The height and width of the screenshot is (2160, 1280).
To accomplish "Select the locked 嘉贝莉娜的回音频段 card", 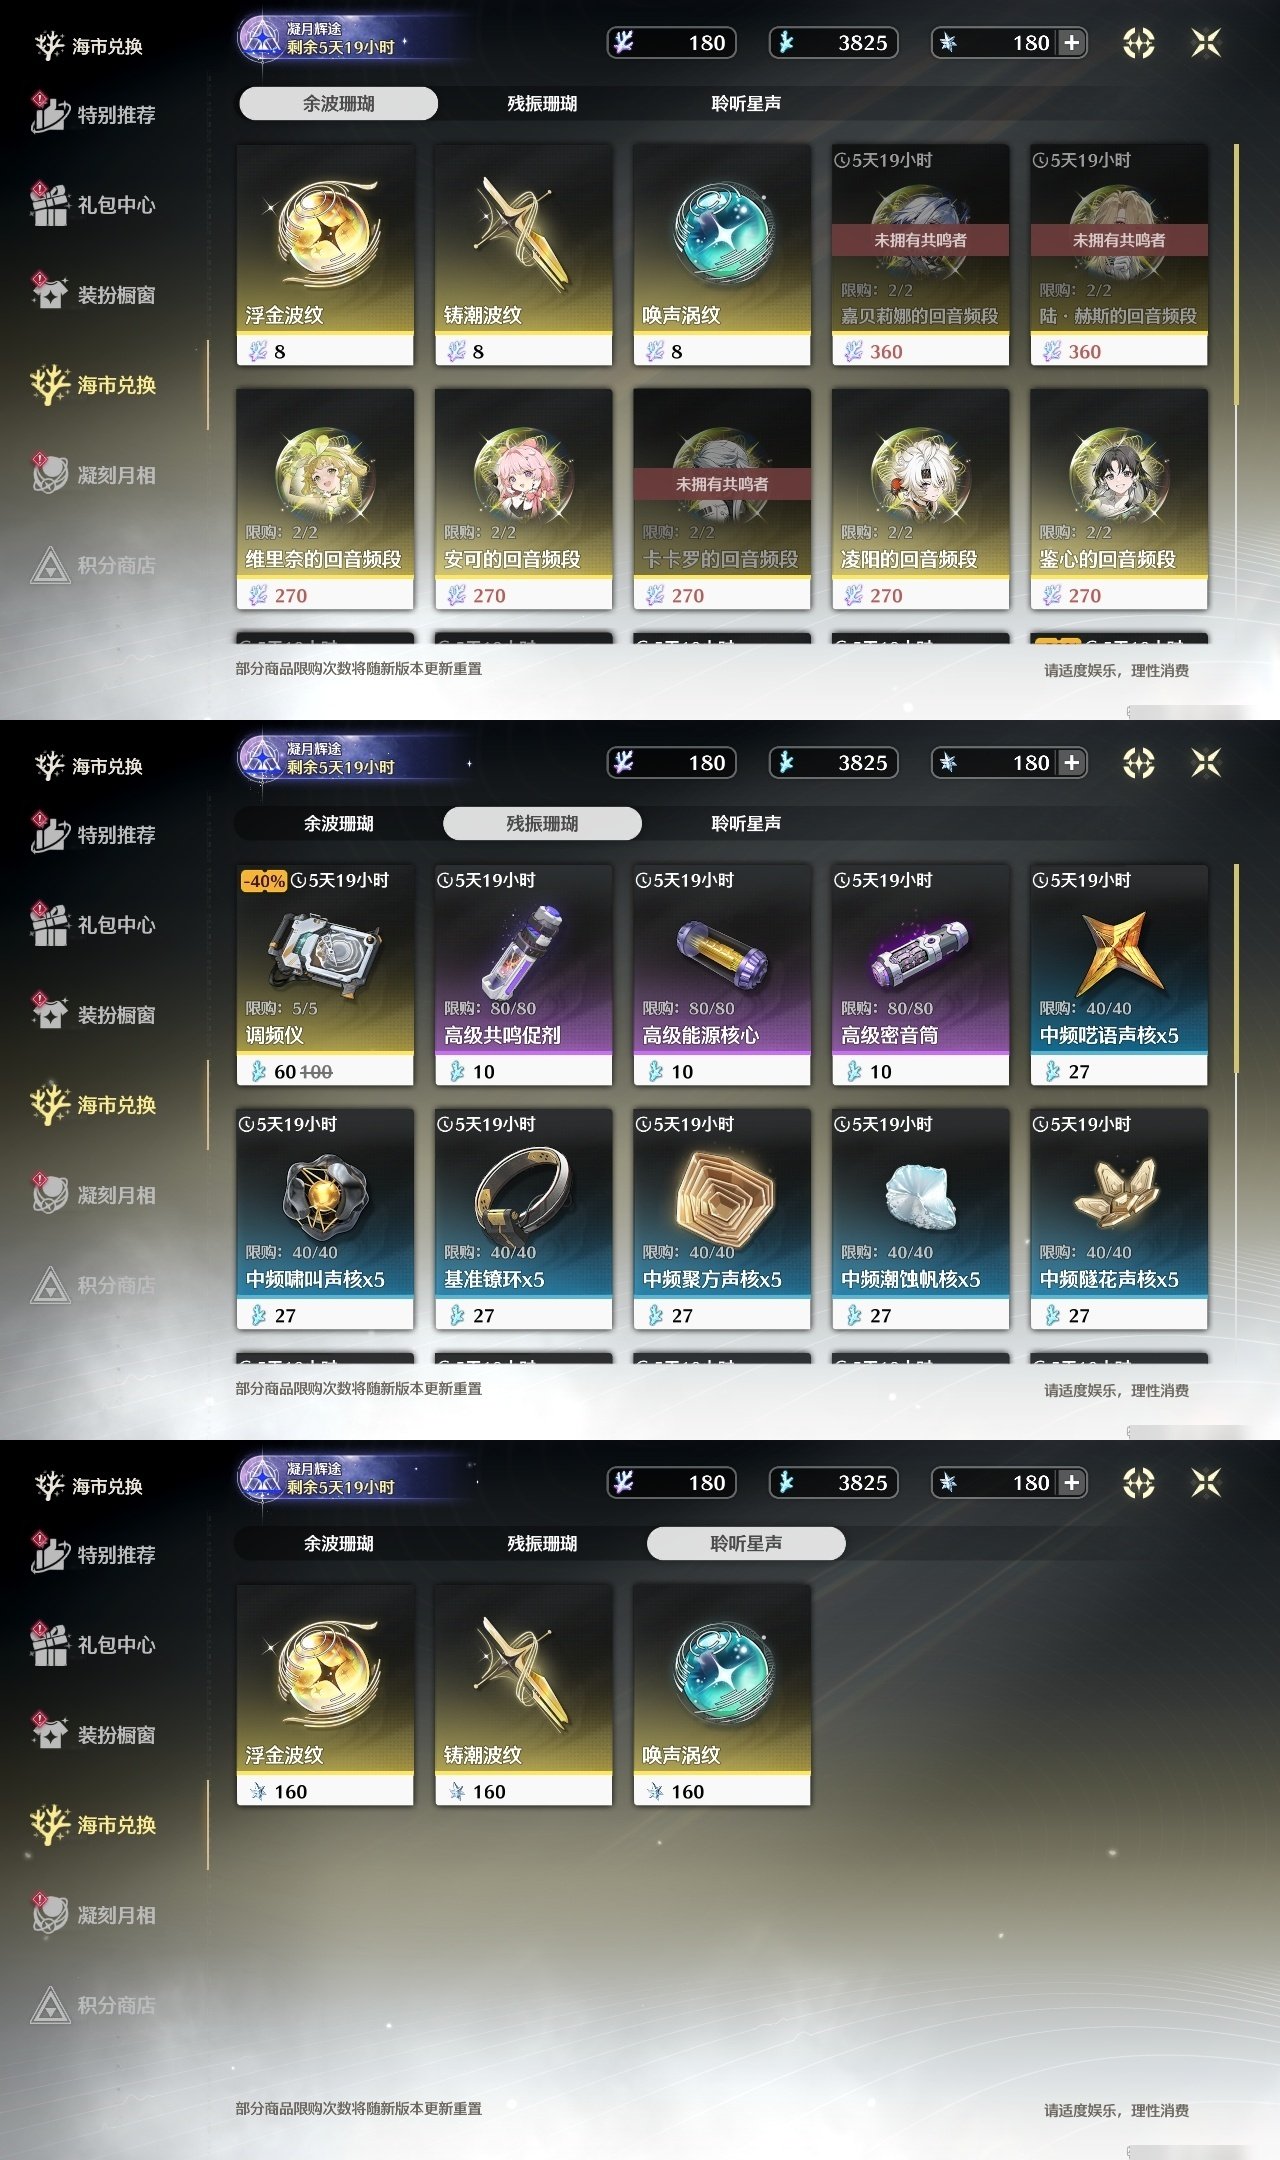I will 920,255.
